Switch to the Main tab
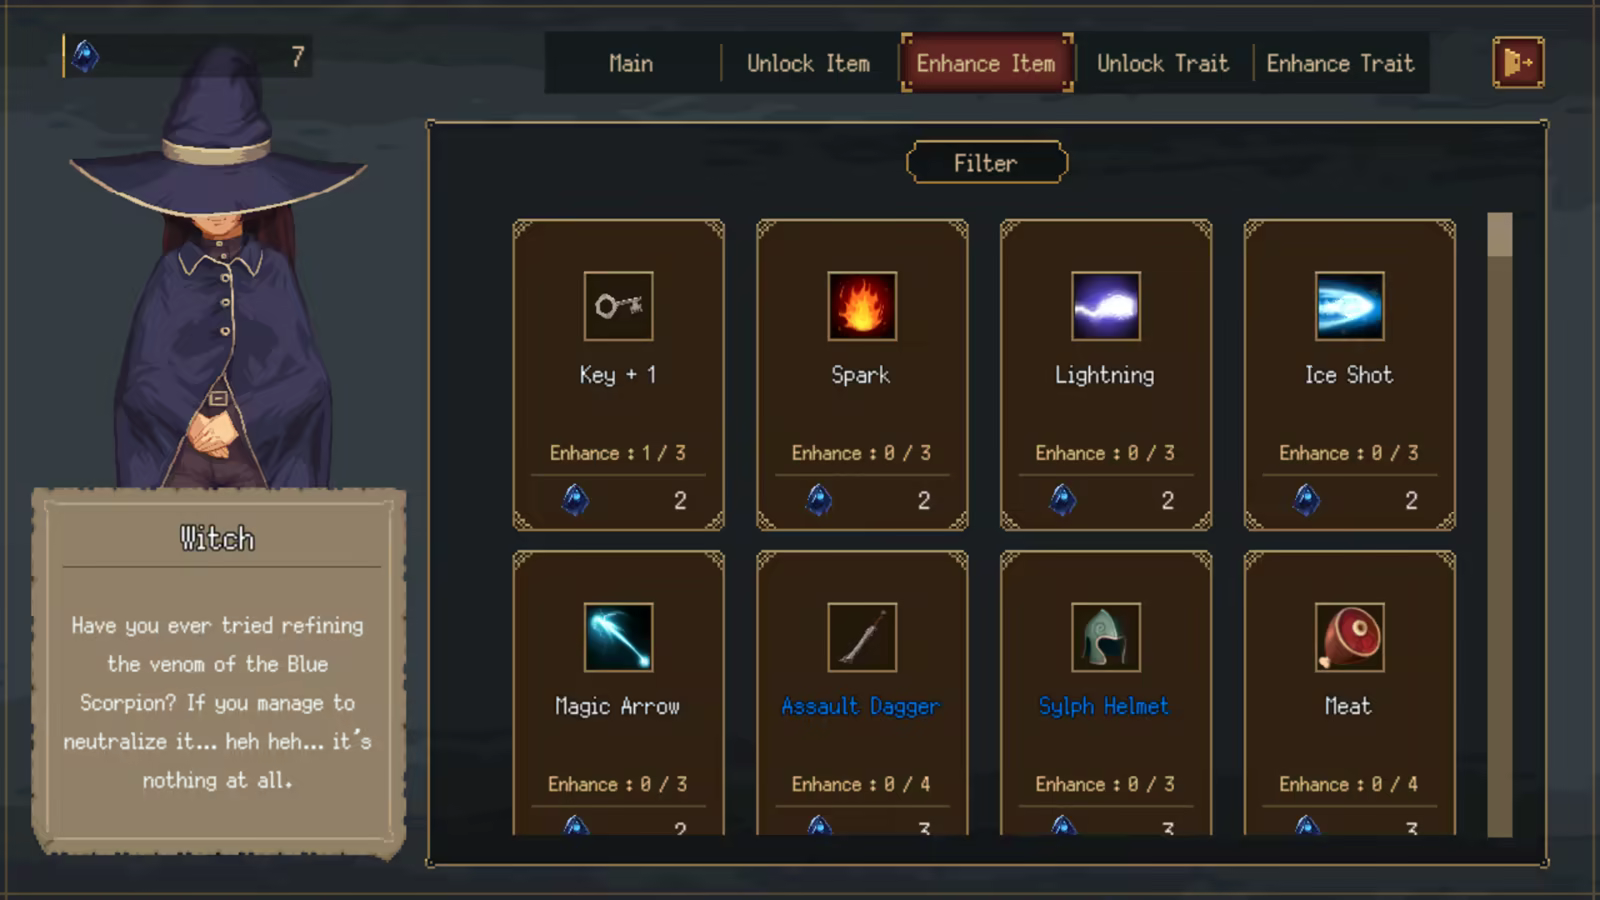This screenshot has width=1600, height=900. point(631,63)
